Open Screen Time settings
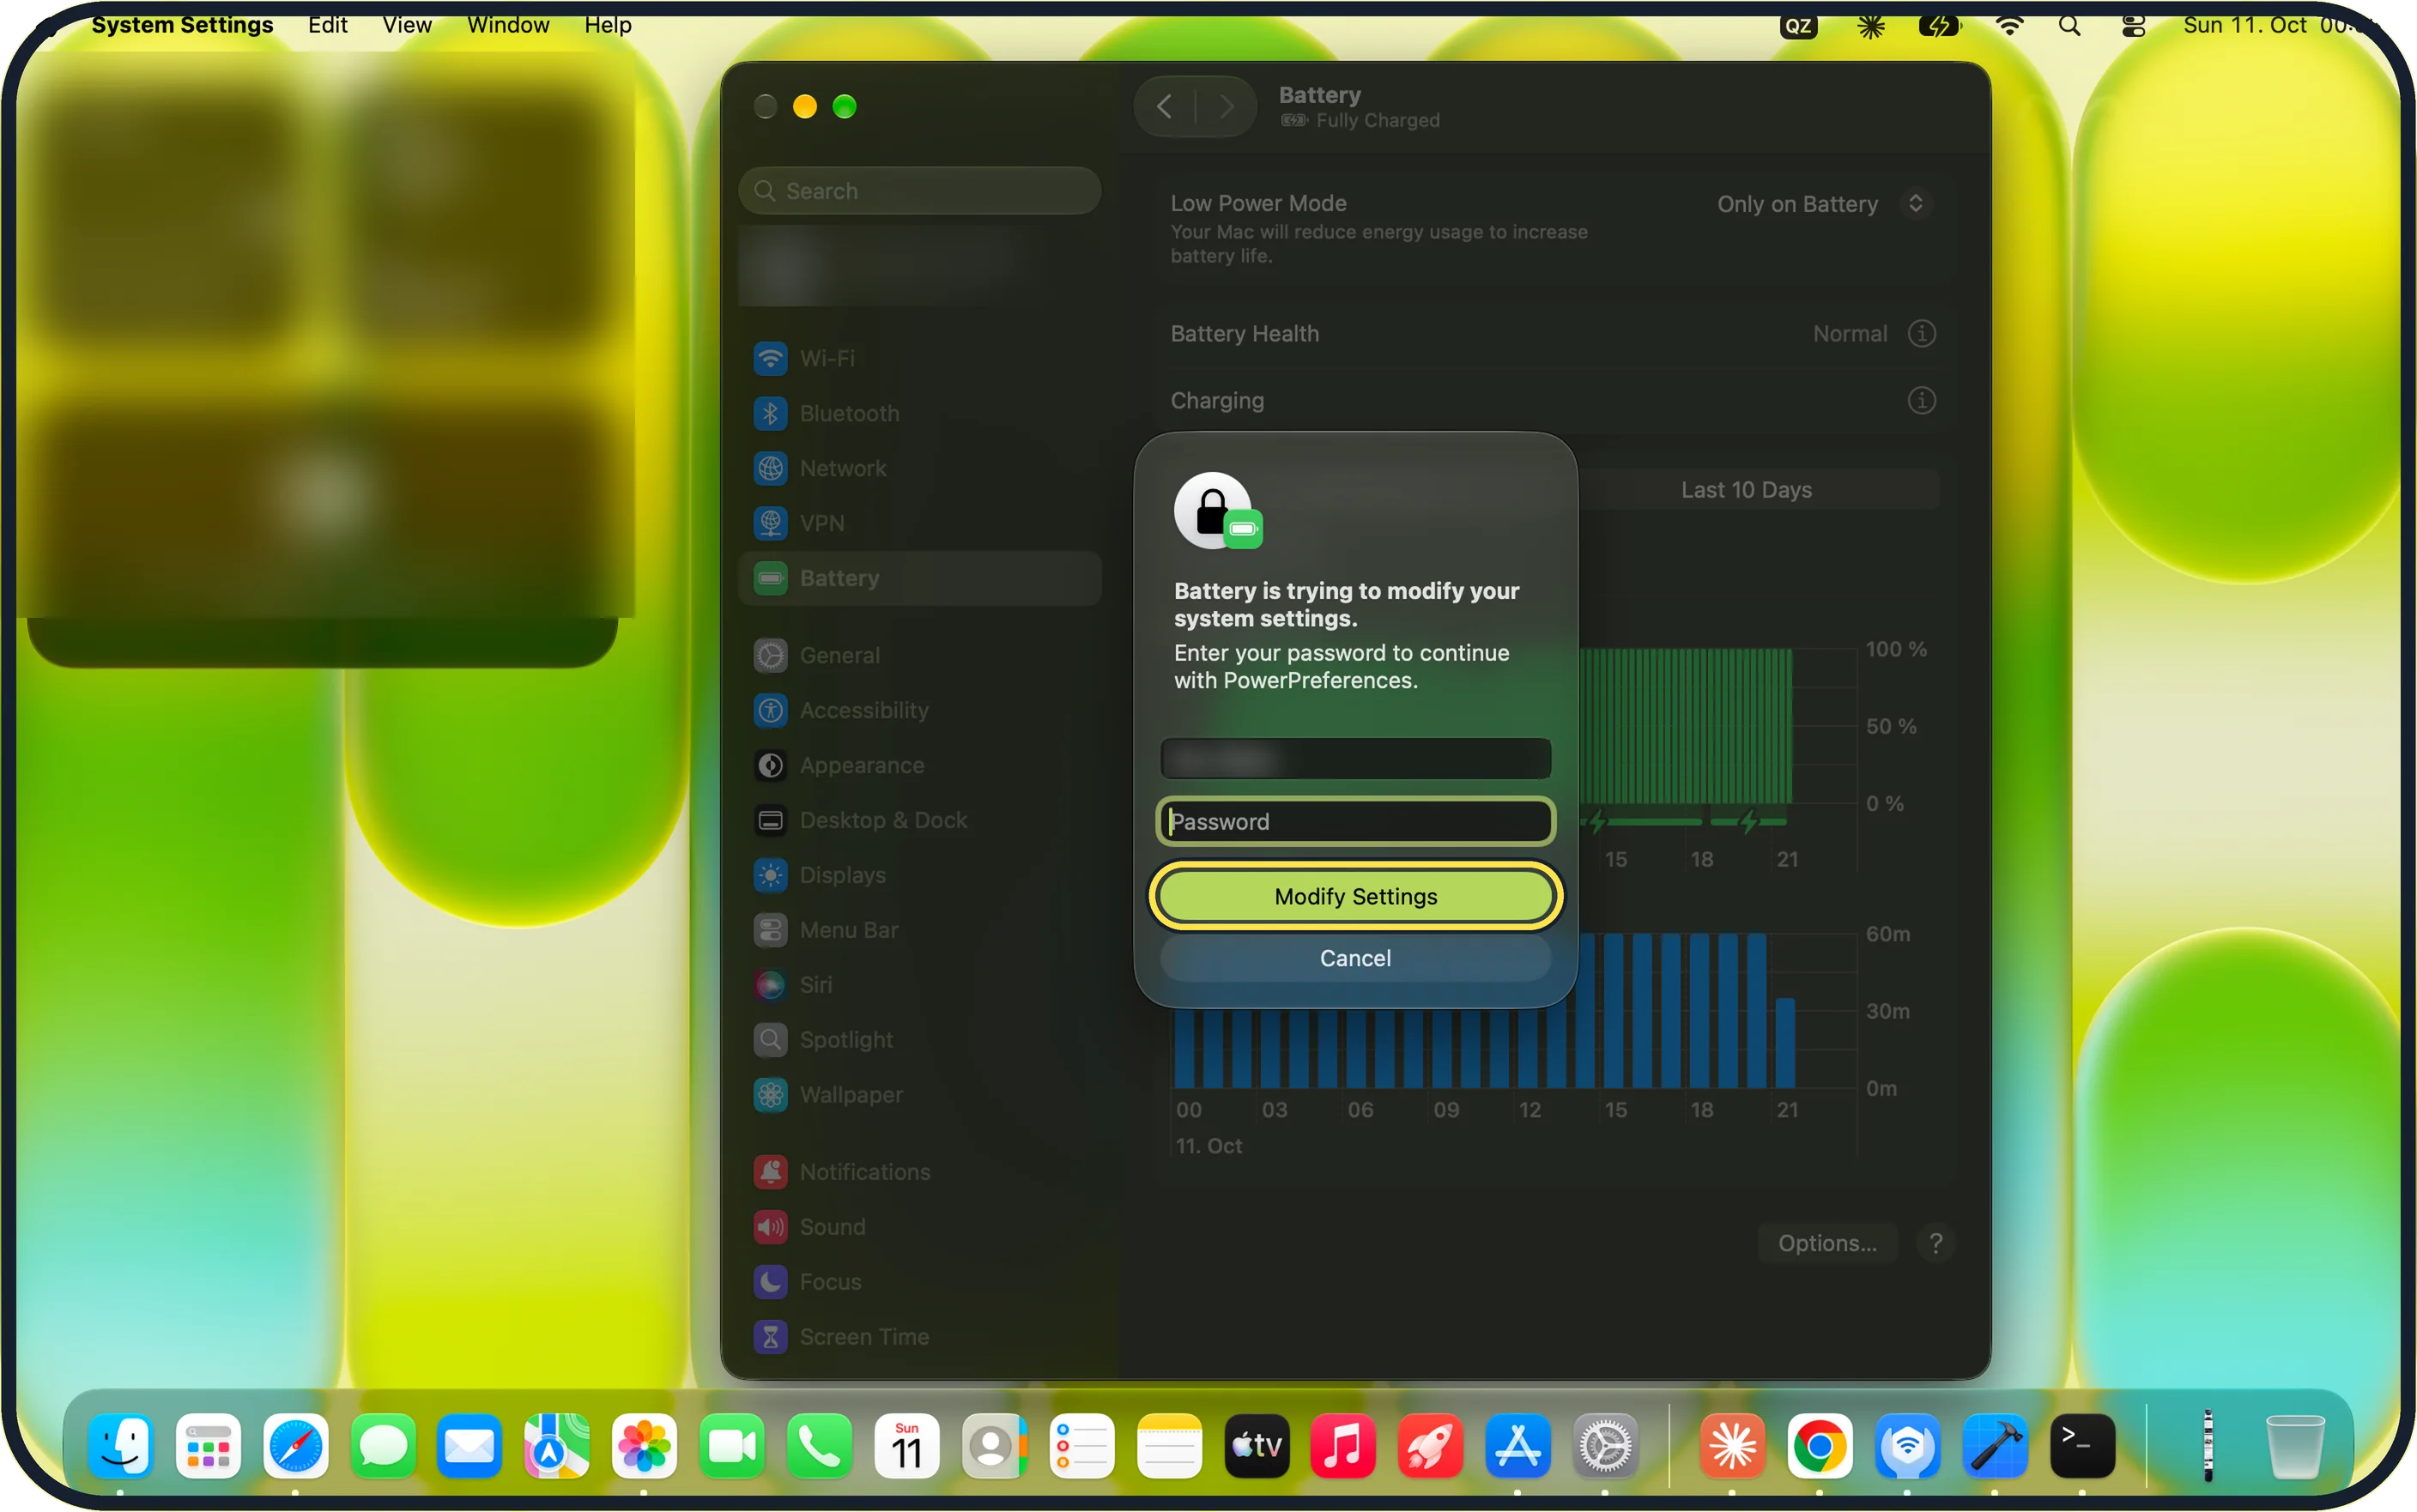Image resolution: width=2417 pixels, height=1512 pixels. 919,1337
